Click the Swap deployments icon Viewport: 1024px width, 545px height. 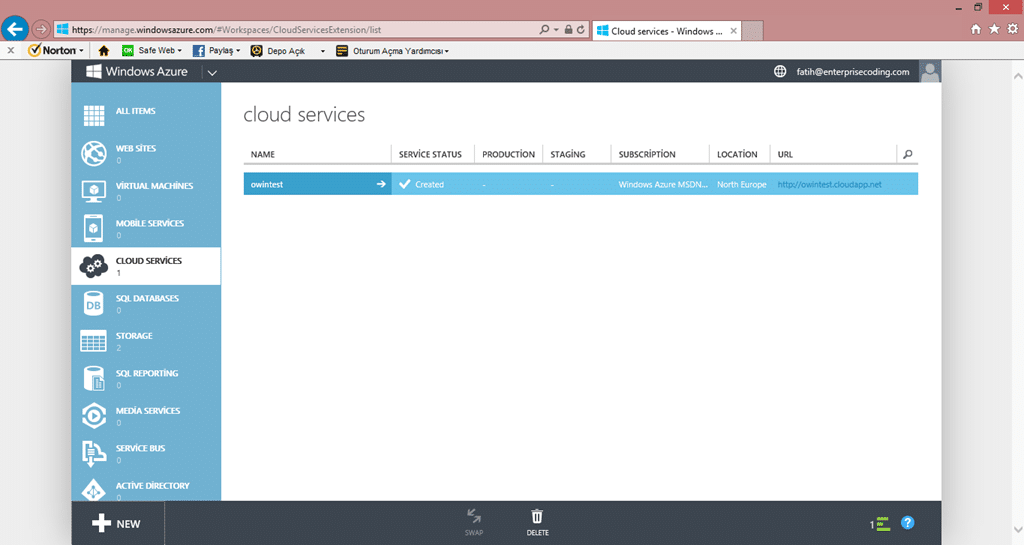pos(474,516)
